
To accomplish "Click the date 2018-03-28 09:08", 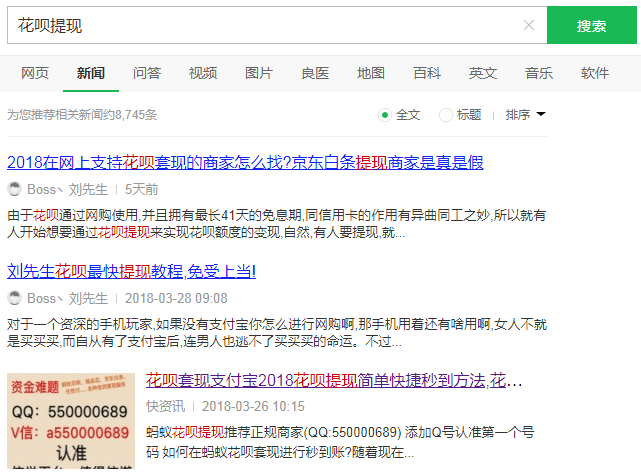I will pos(176,298).
